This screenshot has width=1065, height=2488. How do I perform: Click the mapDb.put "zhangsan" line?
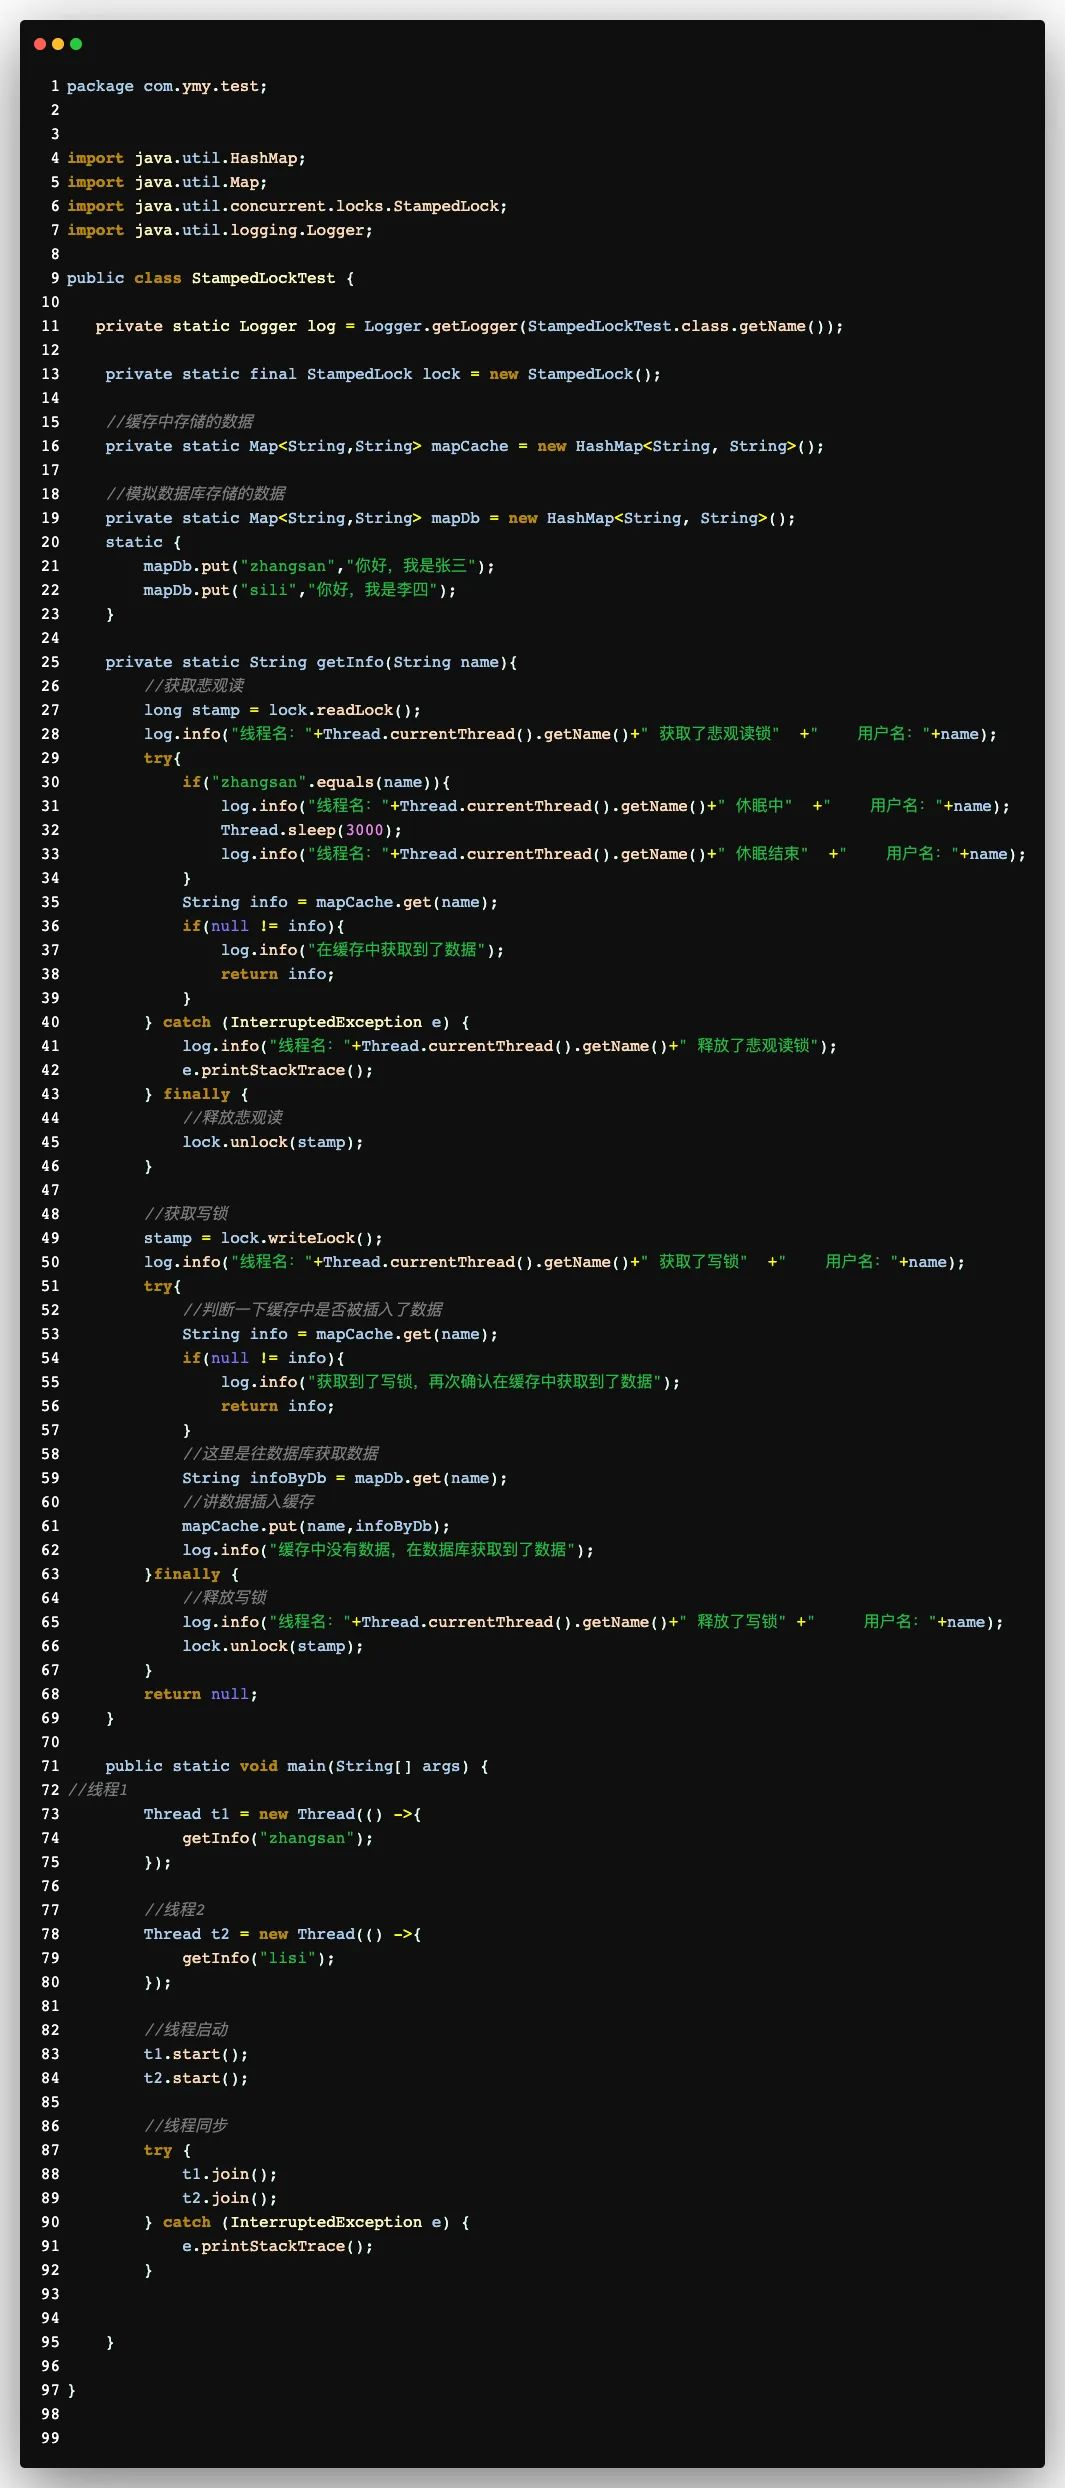(319, 566)
